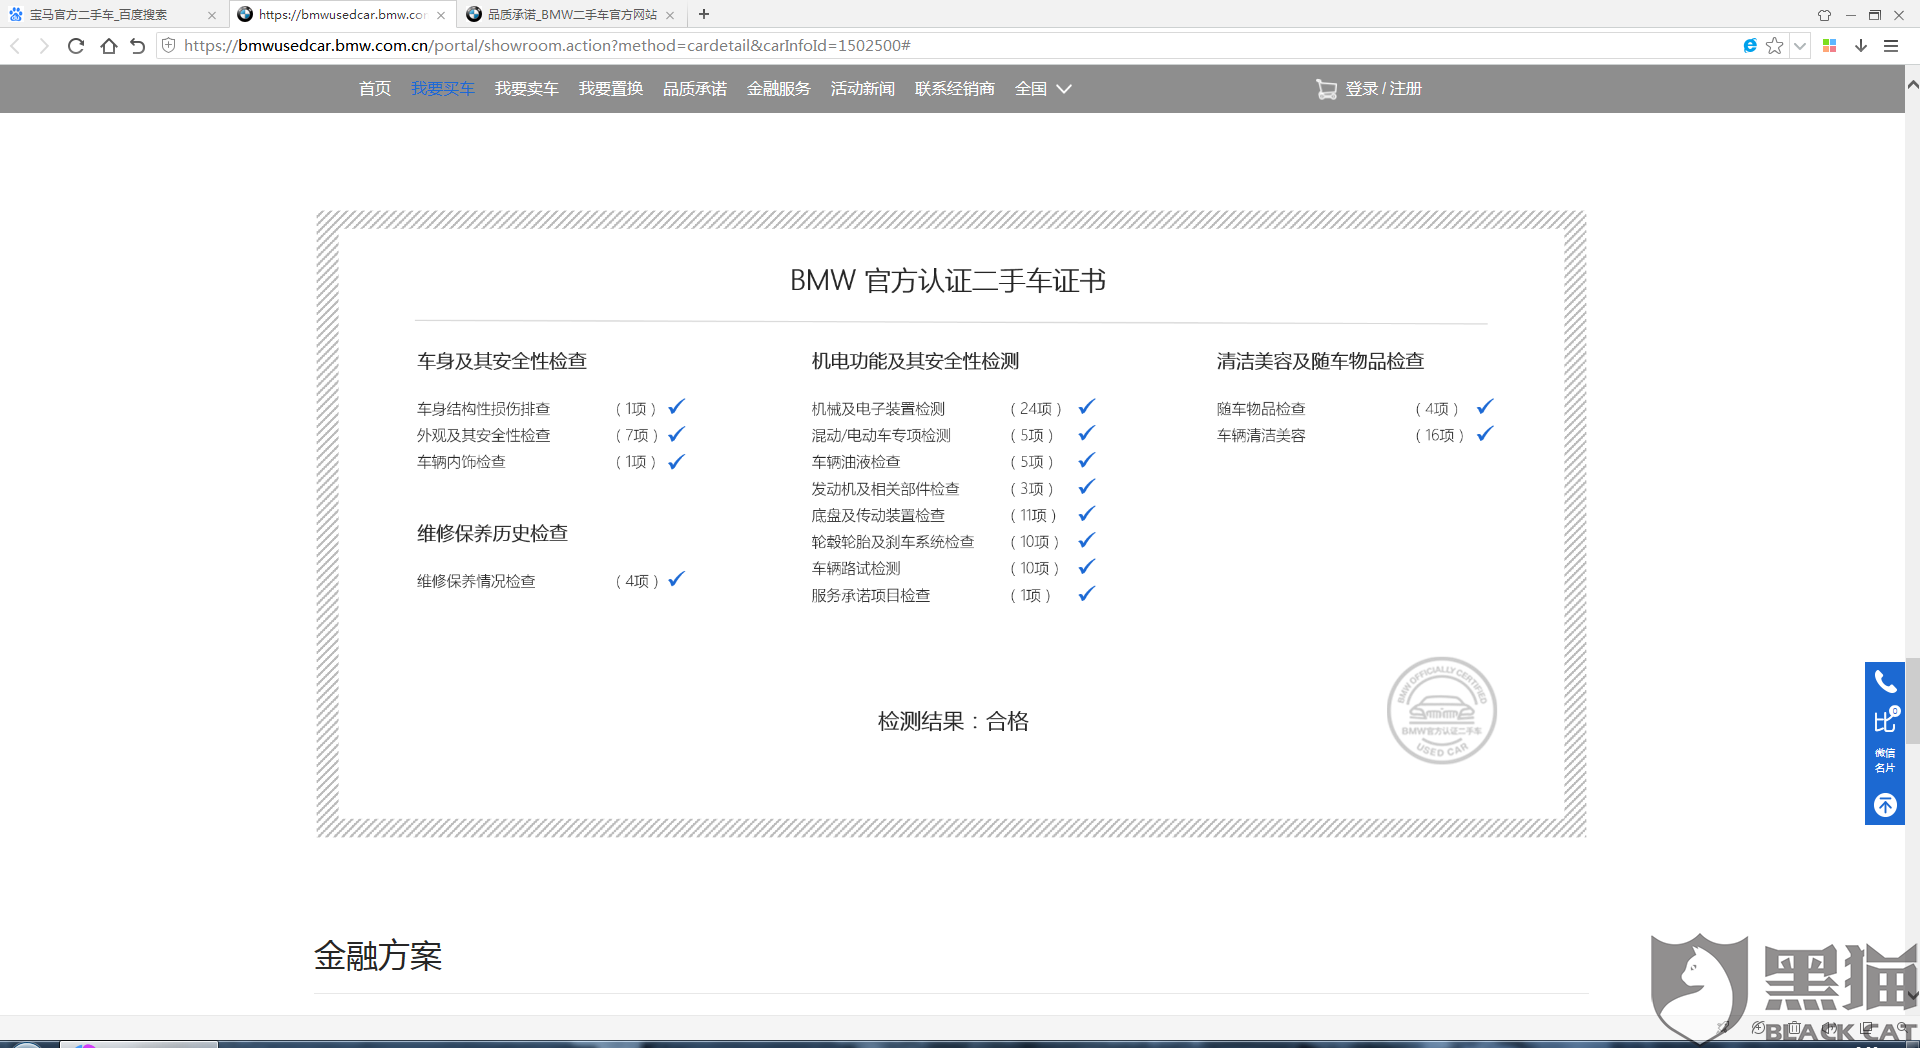Click the restore closed page undo icon
Screen dimensions: 1920x1048
click(x=138, y=46)
